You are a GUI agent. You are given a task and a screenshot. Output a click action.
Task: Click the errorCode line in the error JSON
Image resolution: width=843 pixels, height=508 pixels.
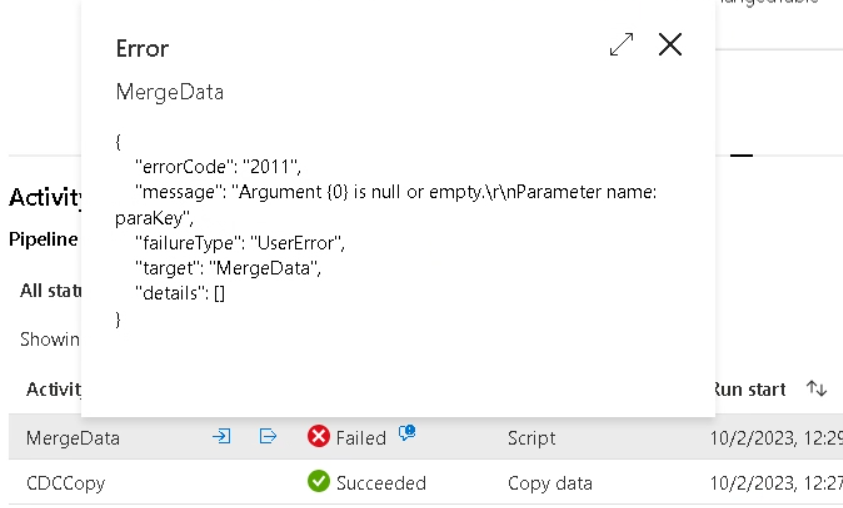217,166
